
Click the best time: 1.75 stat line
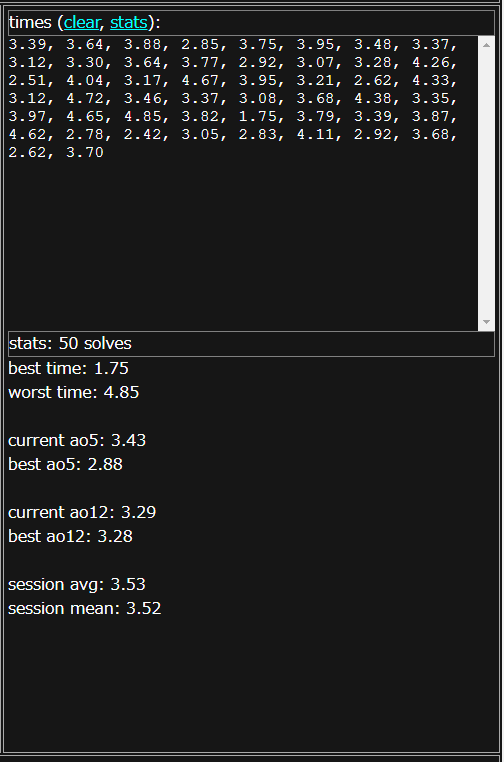pyautogui.click(x=69, y=368)
